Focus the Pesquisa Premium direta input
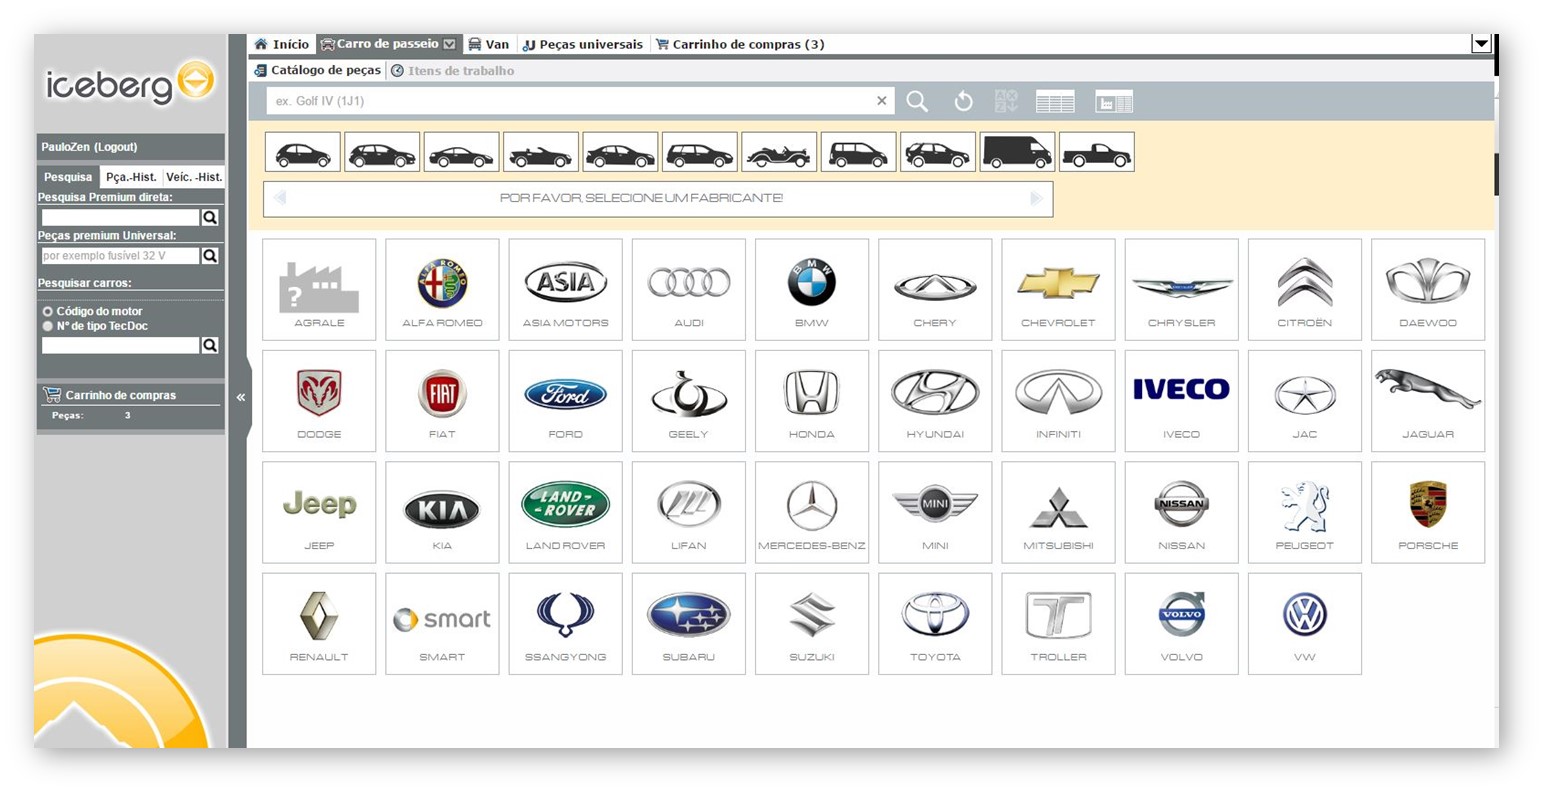1545x794 pixels. 120,217
